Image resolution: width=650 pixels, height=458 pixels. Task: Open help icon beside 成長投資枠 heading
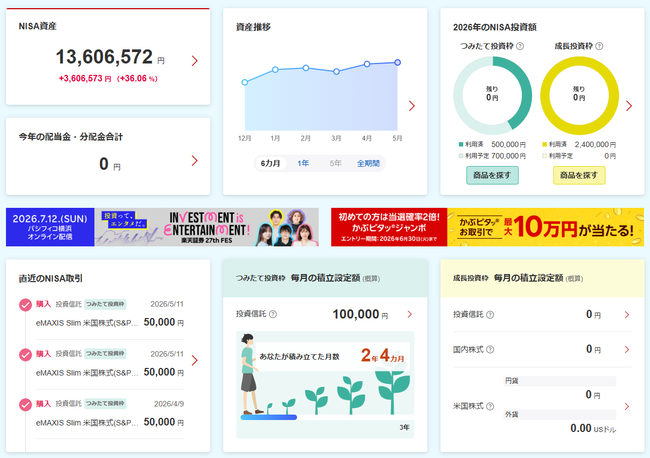point(599,46)
